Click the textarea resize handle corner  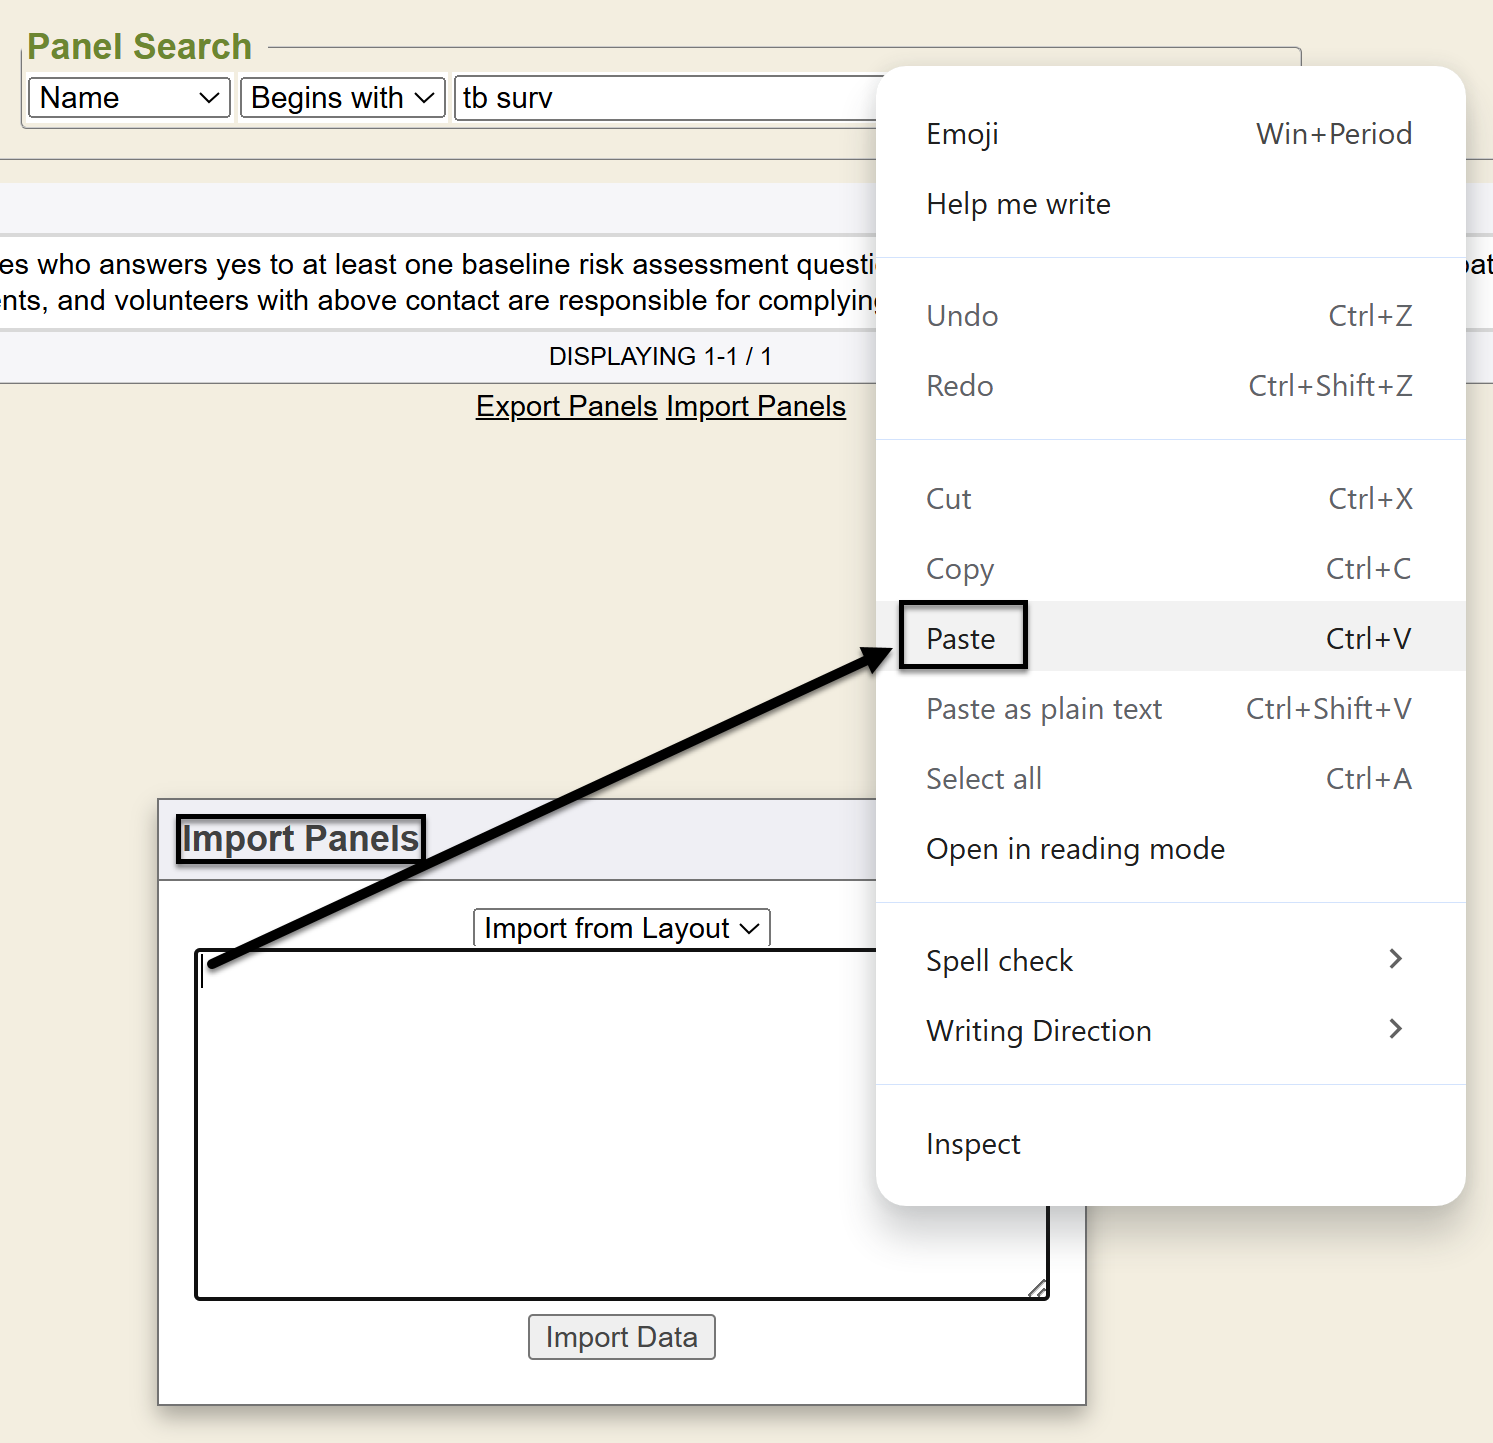1038,1289
